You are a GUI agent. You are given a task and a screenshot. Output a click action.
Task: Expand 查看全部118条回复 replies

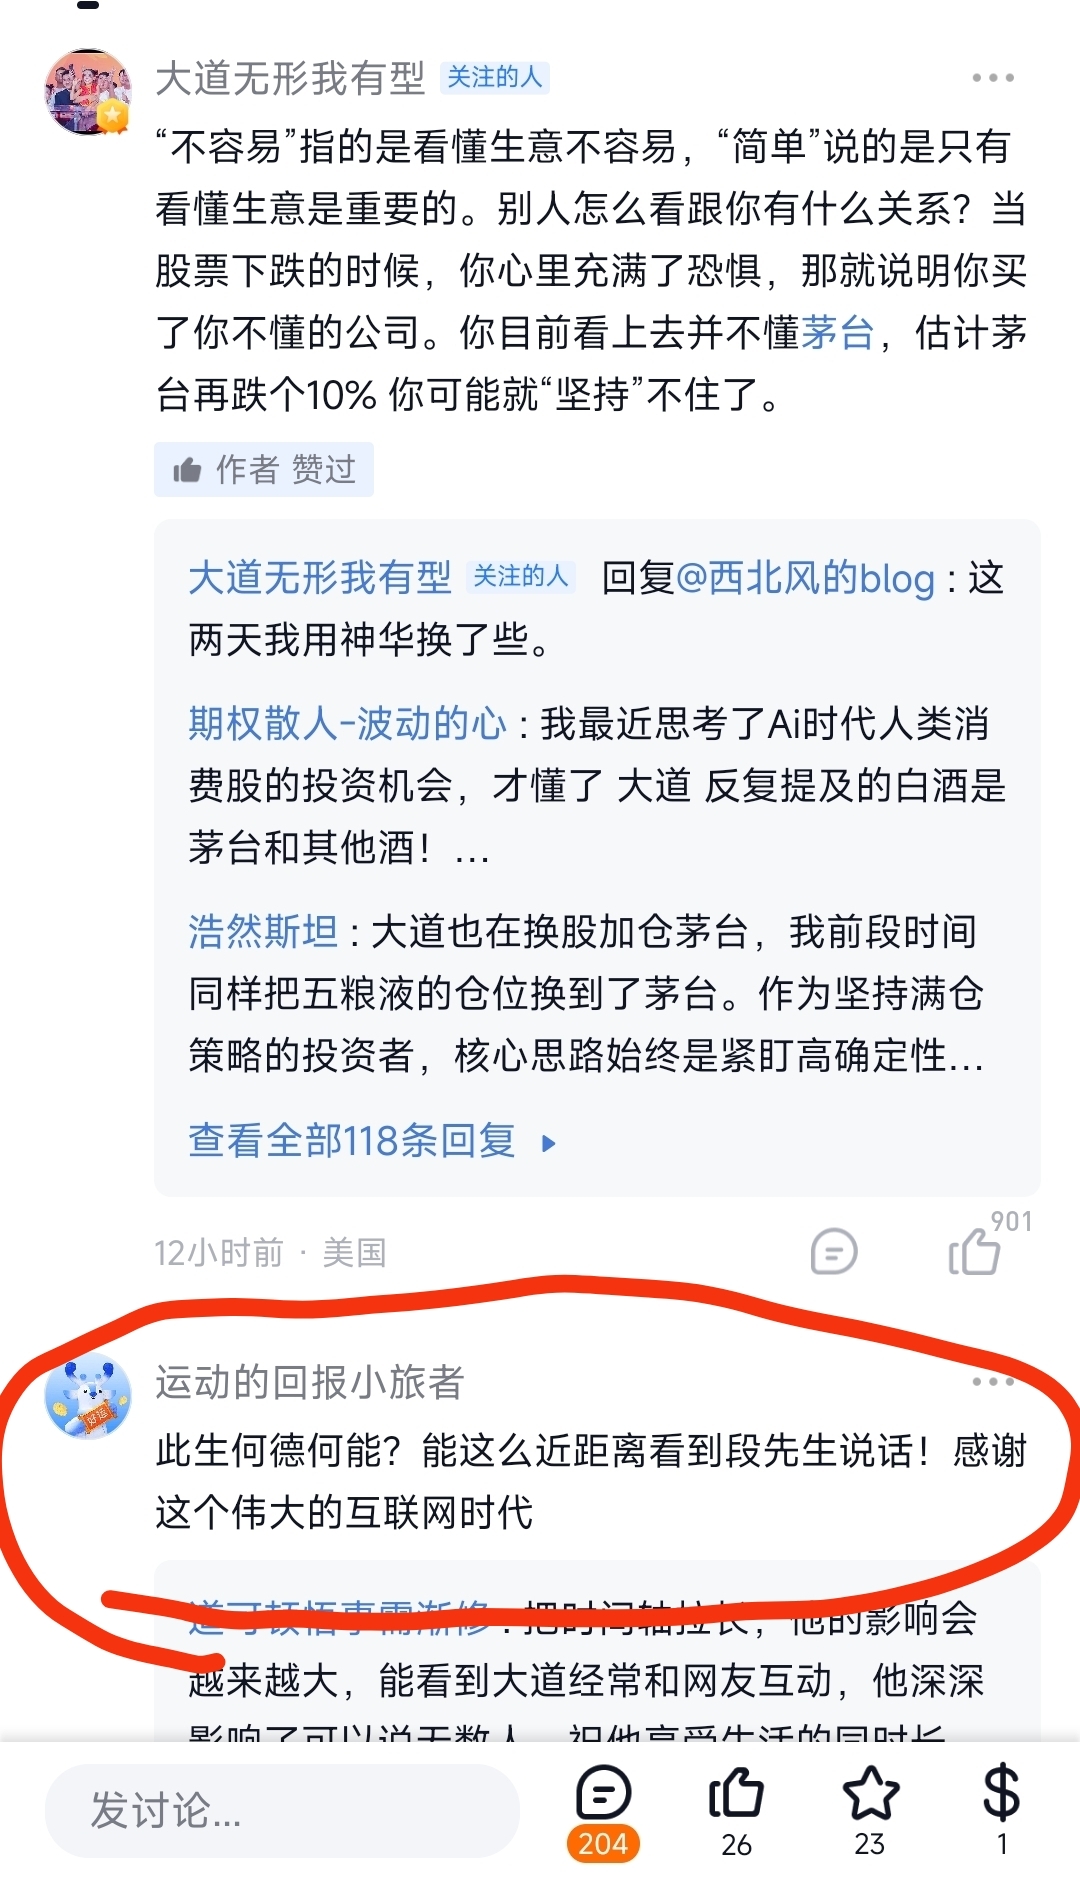click(x=372, y=1140)
